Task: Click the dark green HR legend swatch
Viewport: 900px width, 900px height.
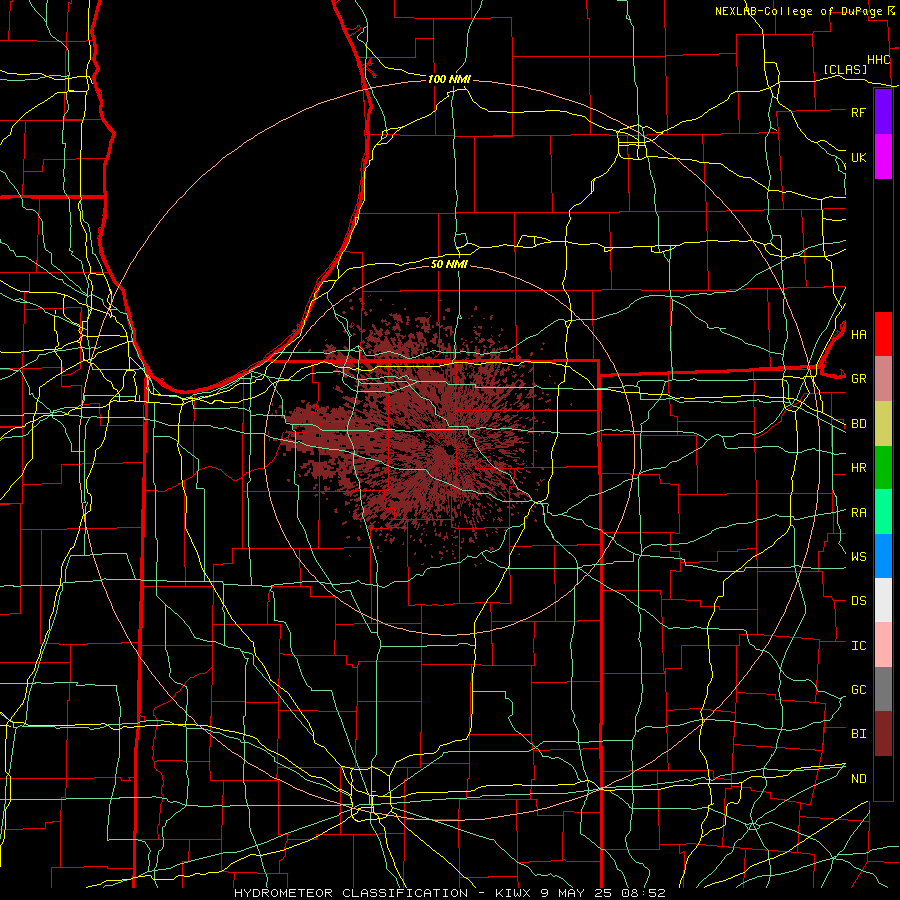Action: coord(883,468)
